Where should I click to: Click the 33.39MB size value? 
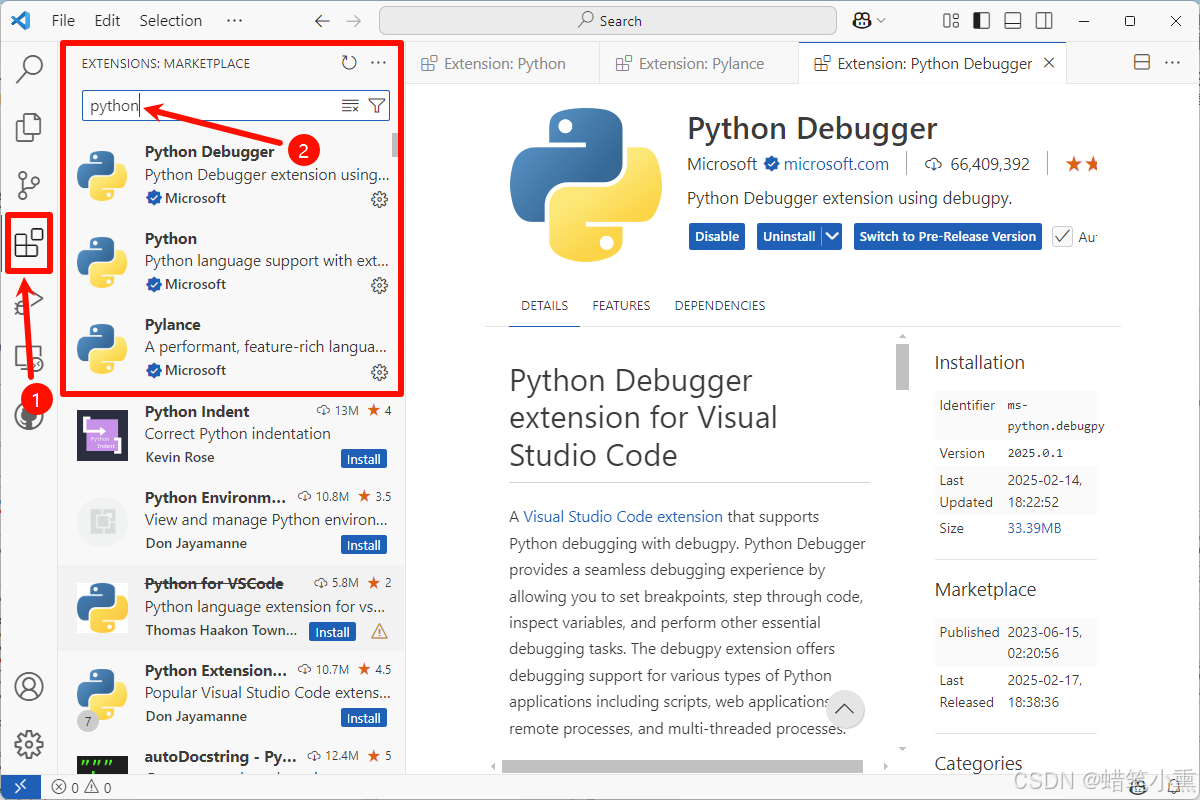pyautogui.click(x=1034, y=528)
